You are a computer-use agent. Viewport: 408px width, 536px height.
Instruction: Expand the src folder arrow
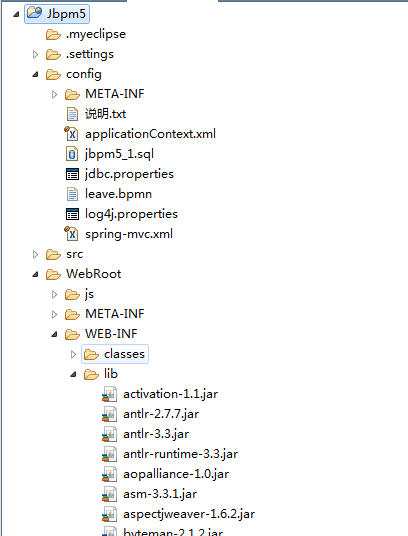click(x=35, y=254)
